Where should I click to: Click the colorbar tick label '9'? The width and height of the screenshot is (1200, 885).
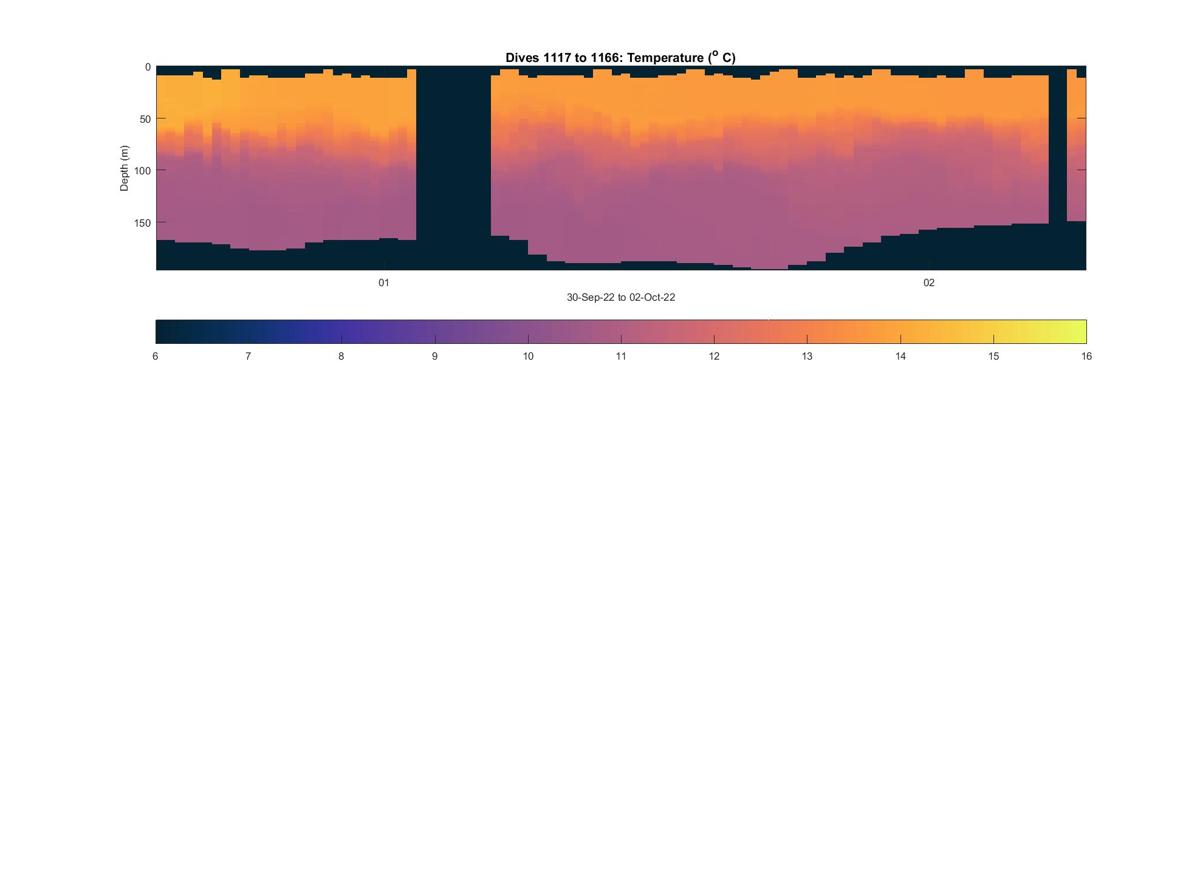coord(434,356)
